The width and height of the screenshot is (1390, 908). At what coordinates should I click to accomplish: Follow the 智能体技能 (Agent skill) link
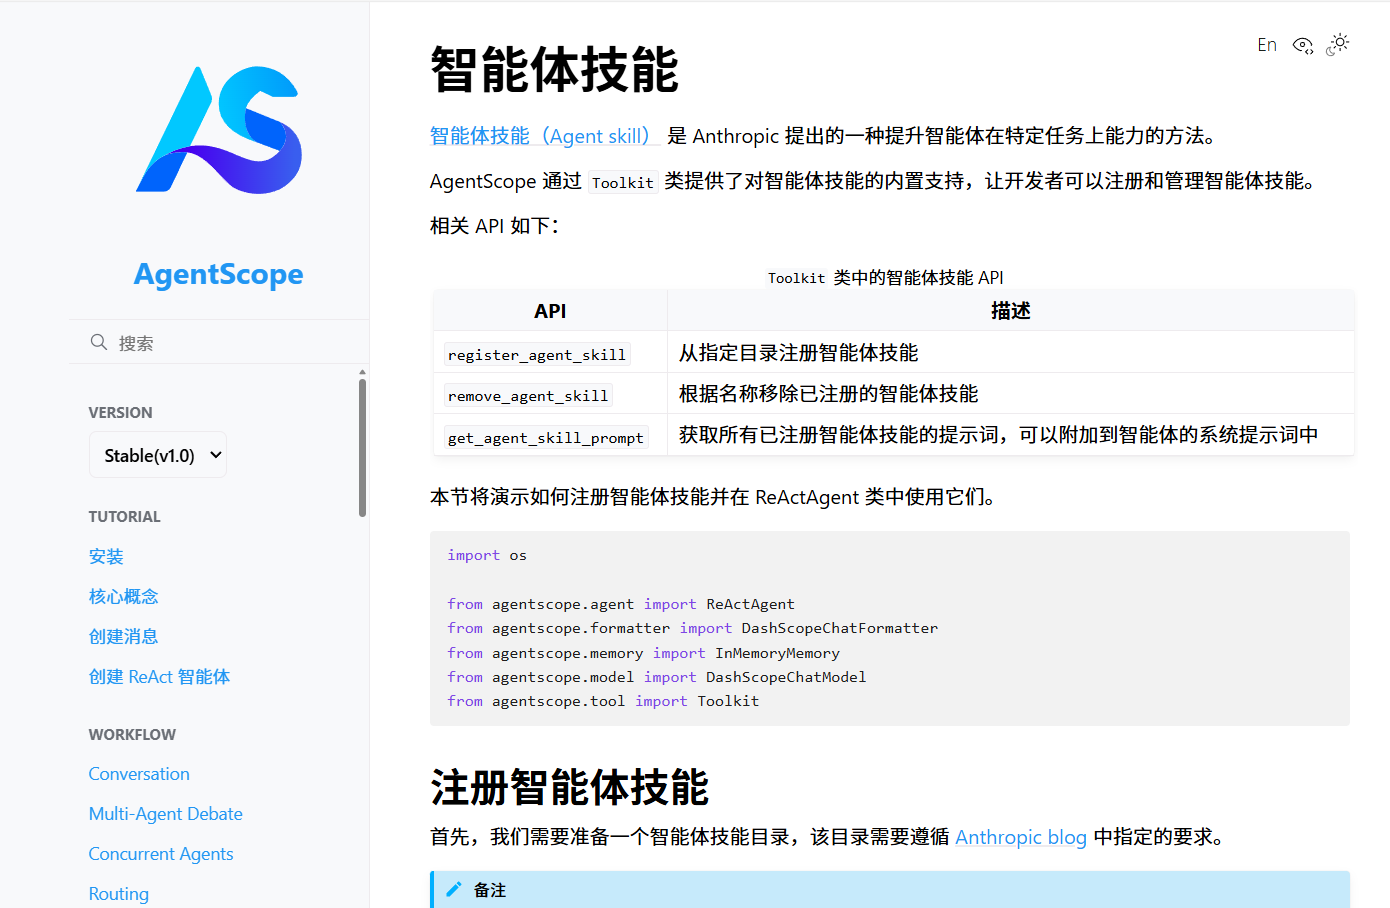(x=545, y=136)
